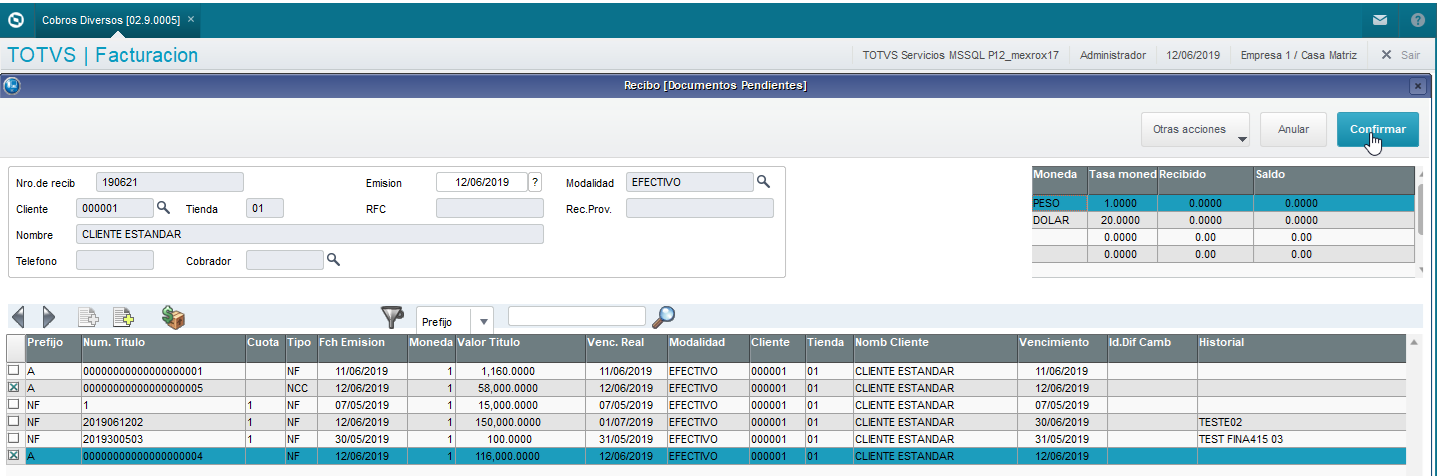Uncheck the NCC row 0000...0005 checkbox
Screen dimensions: 1437x476
pyautogui.click(x=13, y=386)
